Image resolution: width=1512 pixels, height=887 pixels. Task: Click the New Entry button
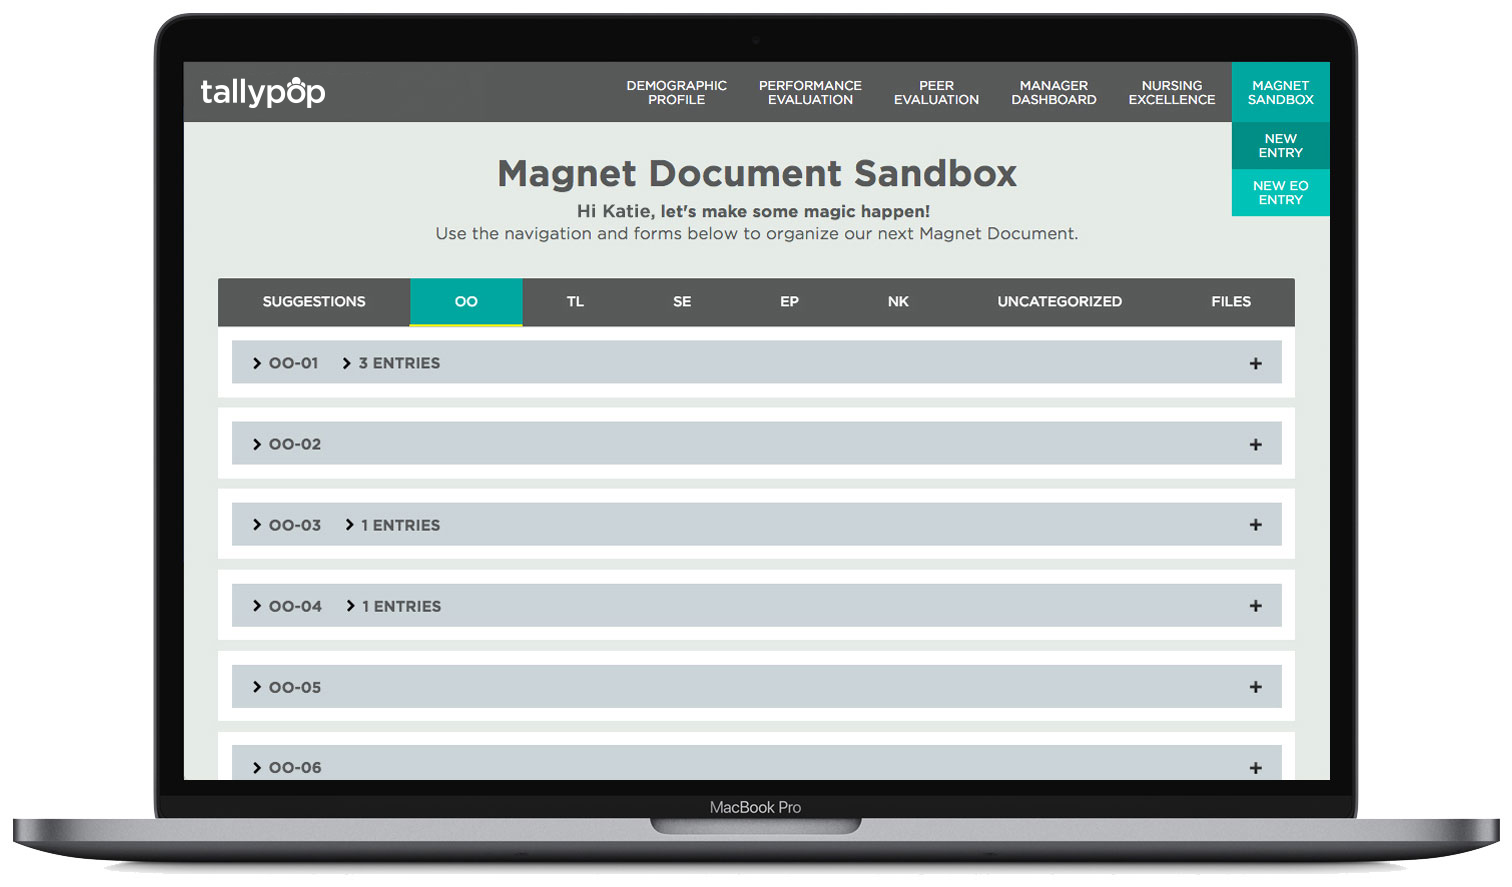(x=1280, y=146)
